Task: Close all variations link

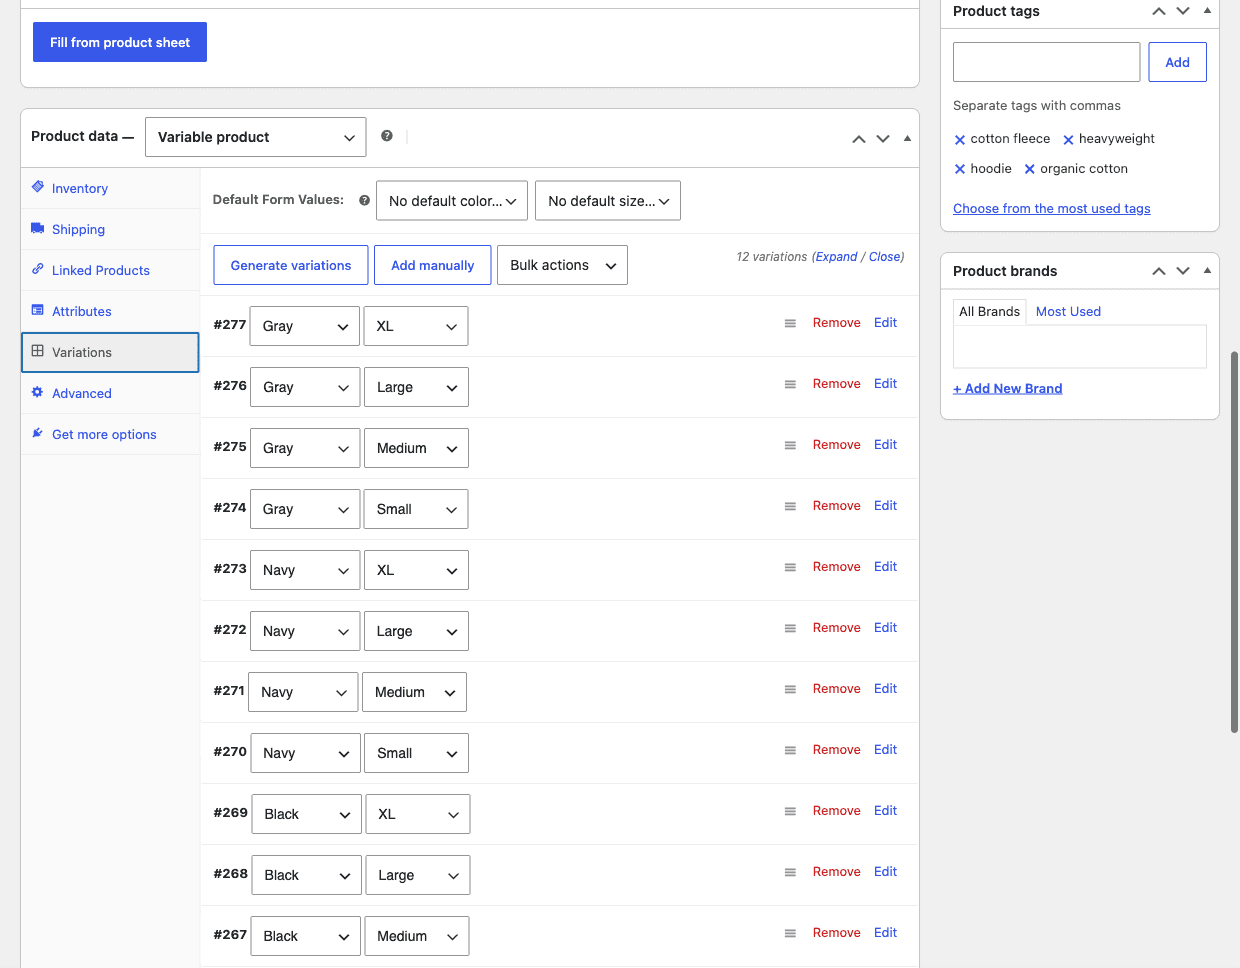Action: [884, 257]
